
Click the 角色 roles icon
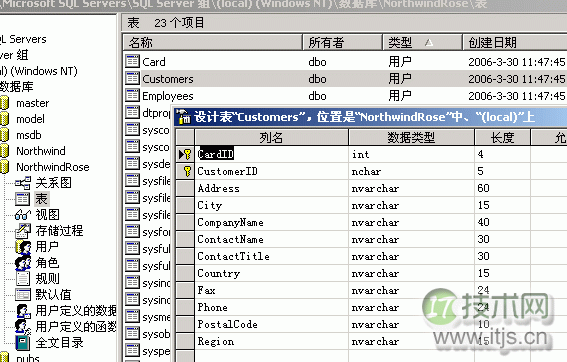tap(24, 263)
